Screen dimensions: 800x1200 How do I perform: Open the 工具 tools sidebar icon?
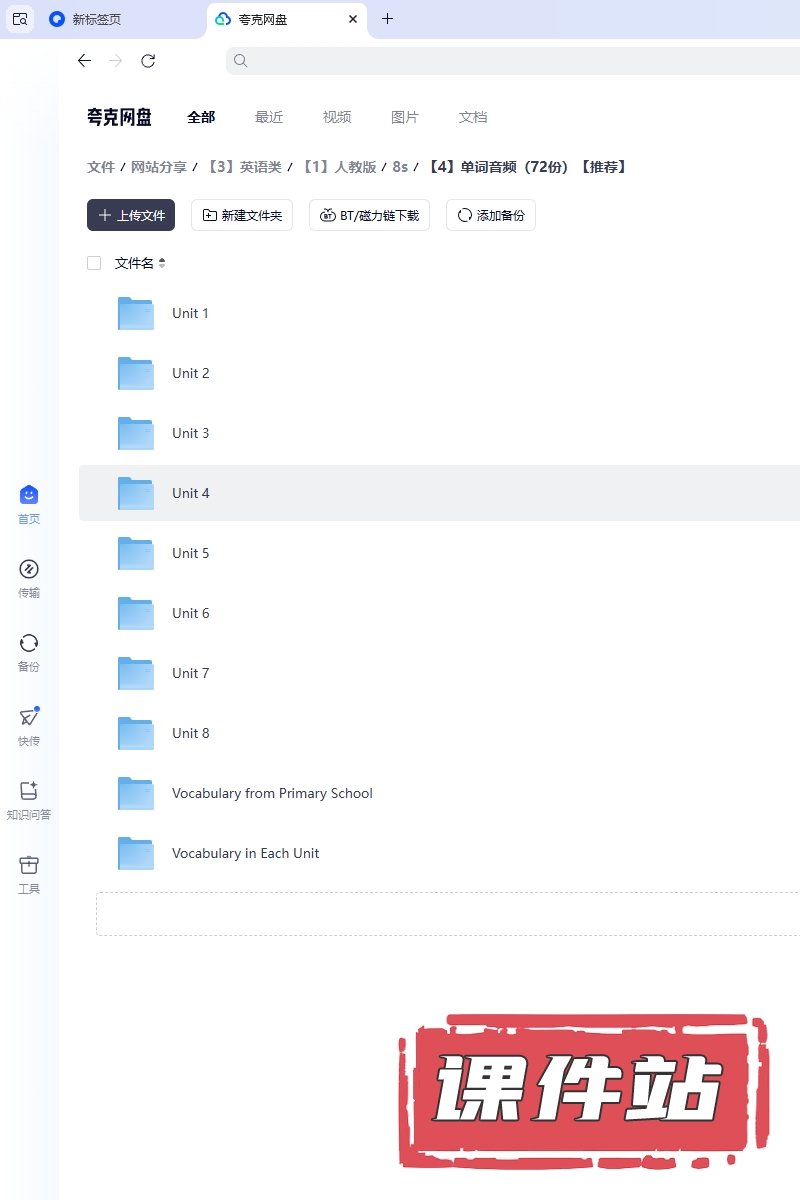coord(29,866)
